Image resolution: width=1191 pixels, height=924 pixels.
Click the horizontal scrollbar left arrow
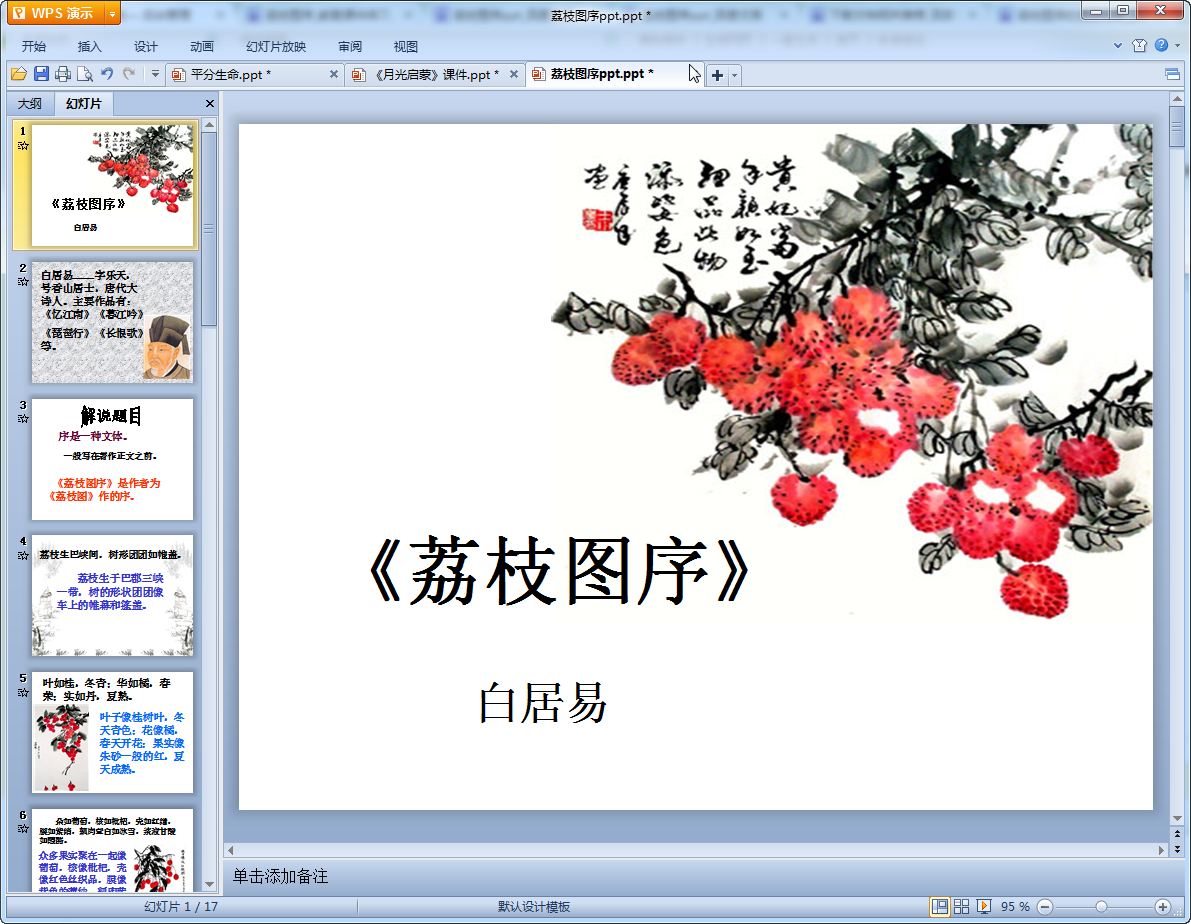[x=230, y=850]
